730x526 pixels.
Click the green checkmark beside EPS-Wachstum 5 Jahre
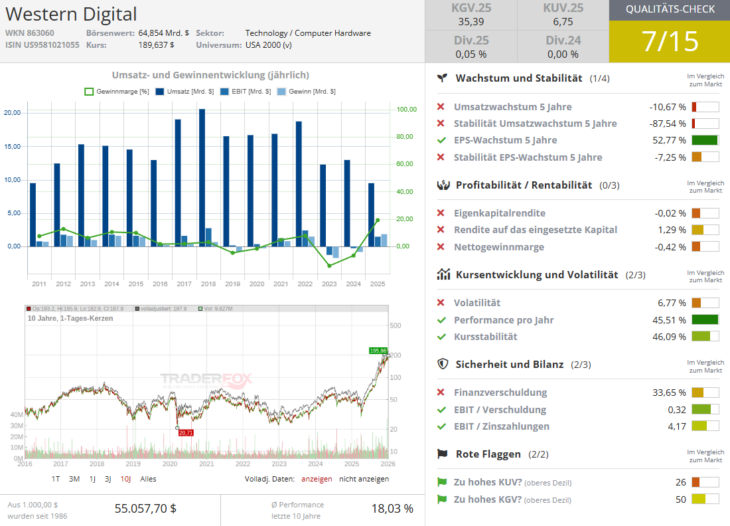tap(442, 140)
